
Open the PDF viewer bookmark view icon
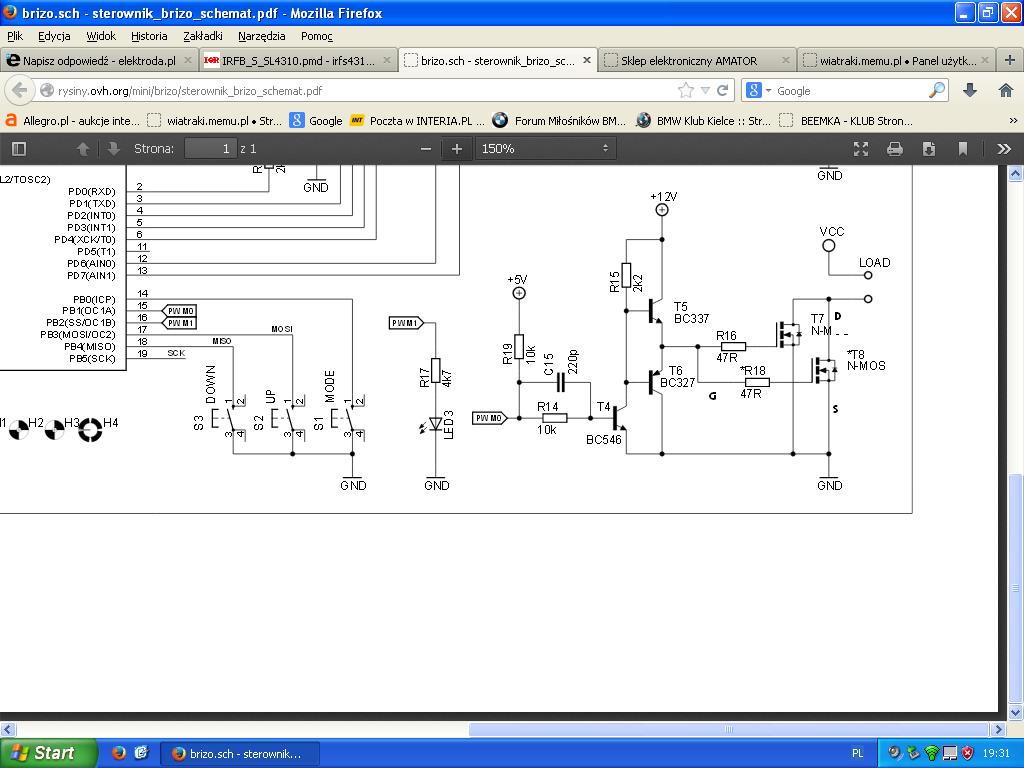(963, 149)
